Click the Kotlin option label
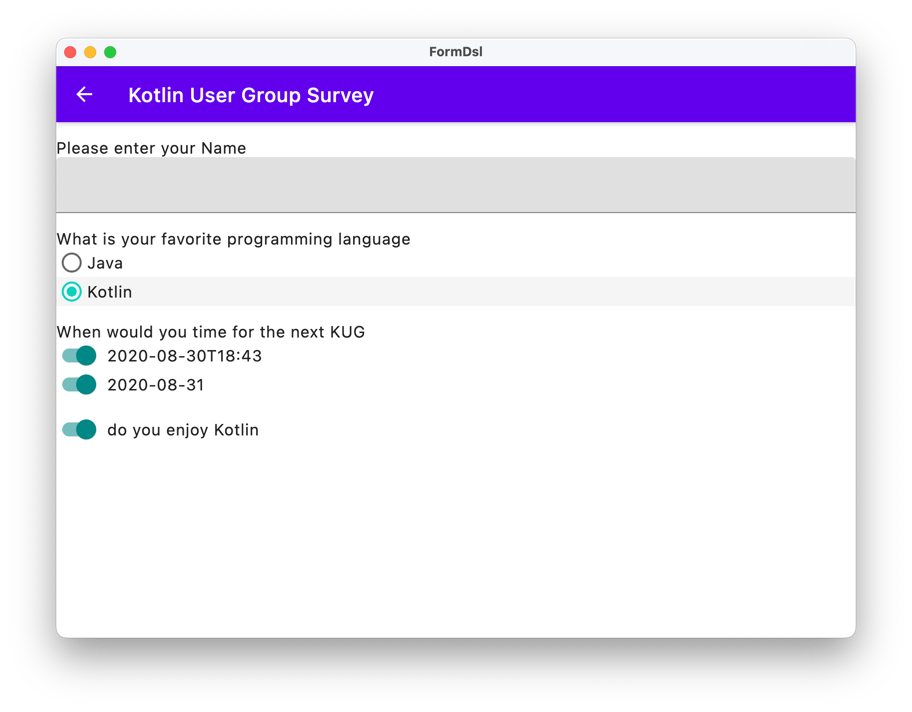912x712 pixels. (x=109, y=292)
